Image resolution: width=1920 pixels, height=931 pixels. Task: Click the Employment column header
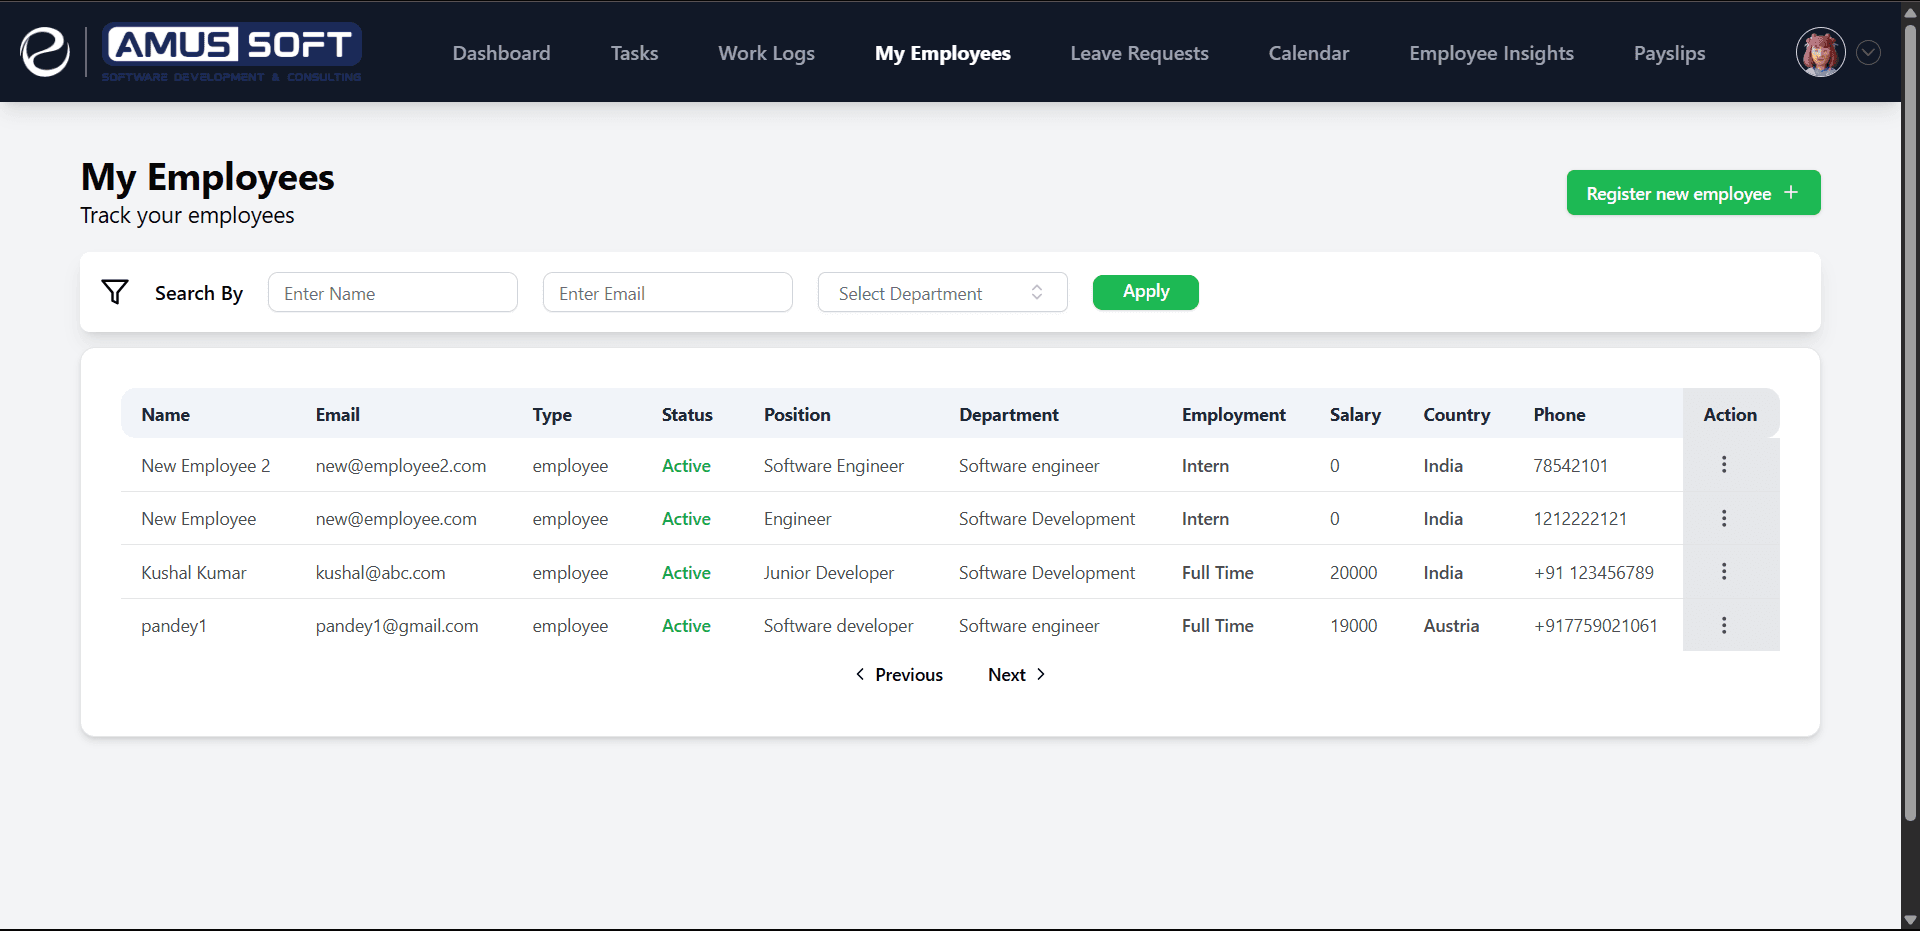click(x=1233, y=415)
